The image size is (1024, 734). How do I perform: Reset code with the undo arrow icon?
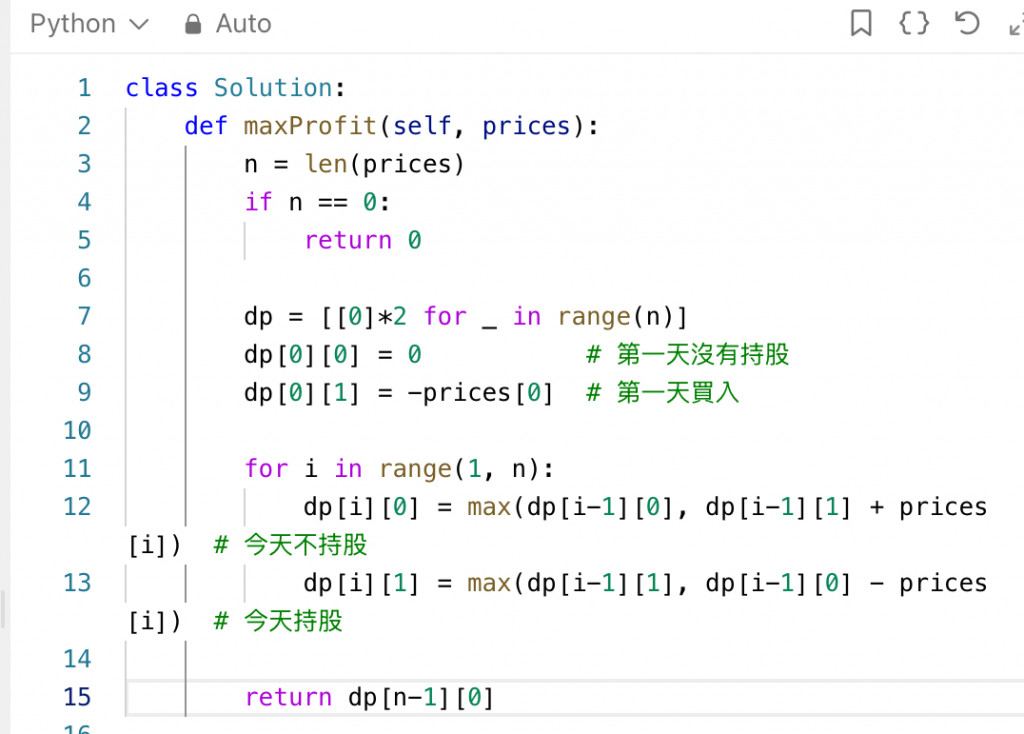tap(967, 23)
